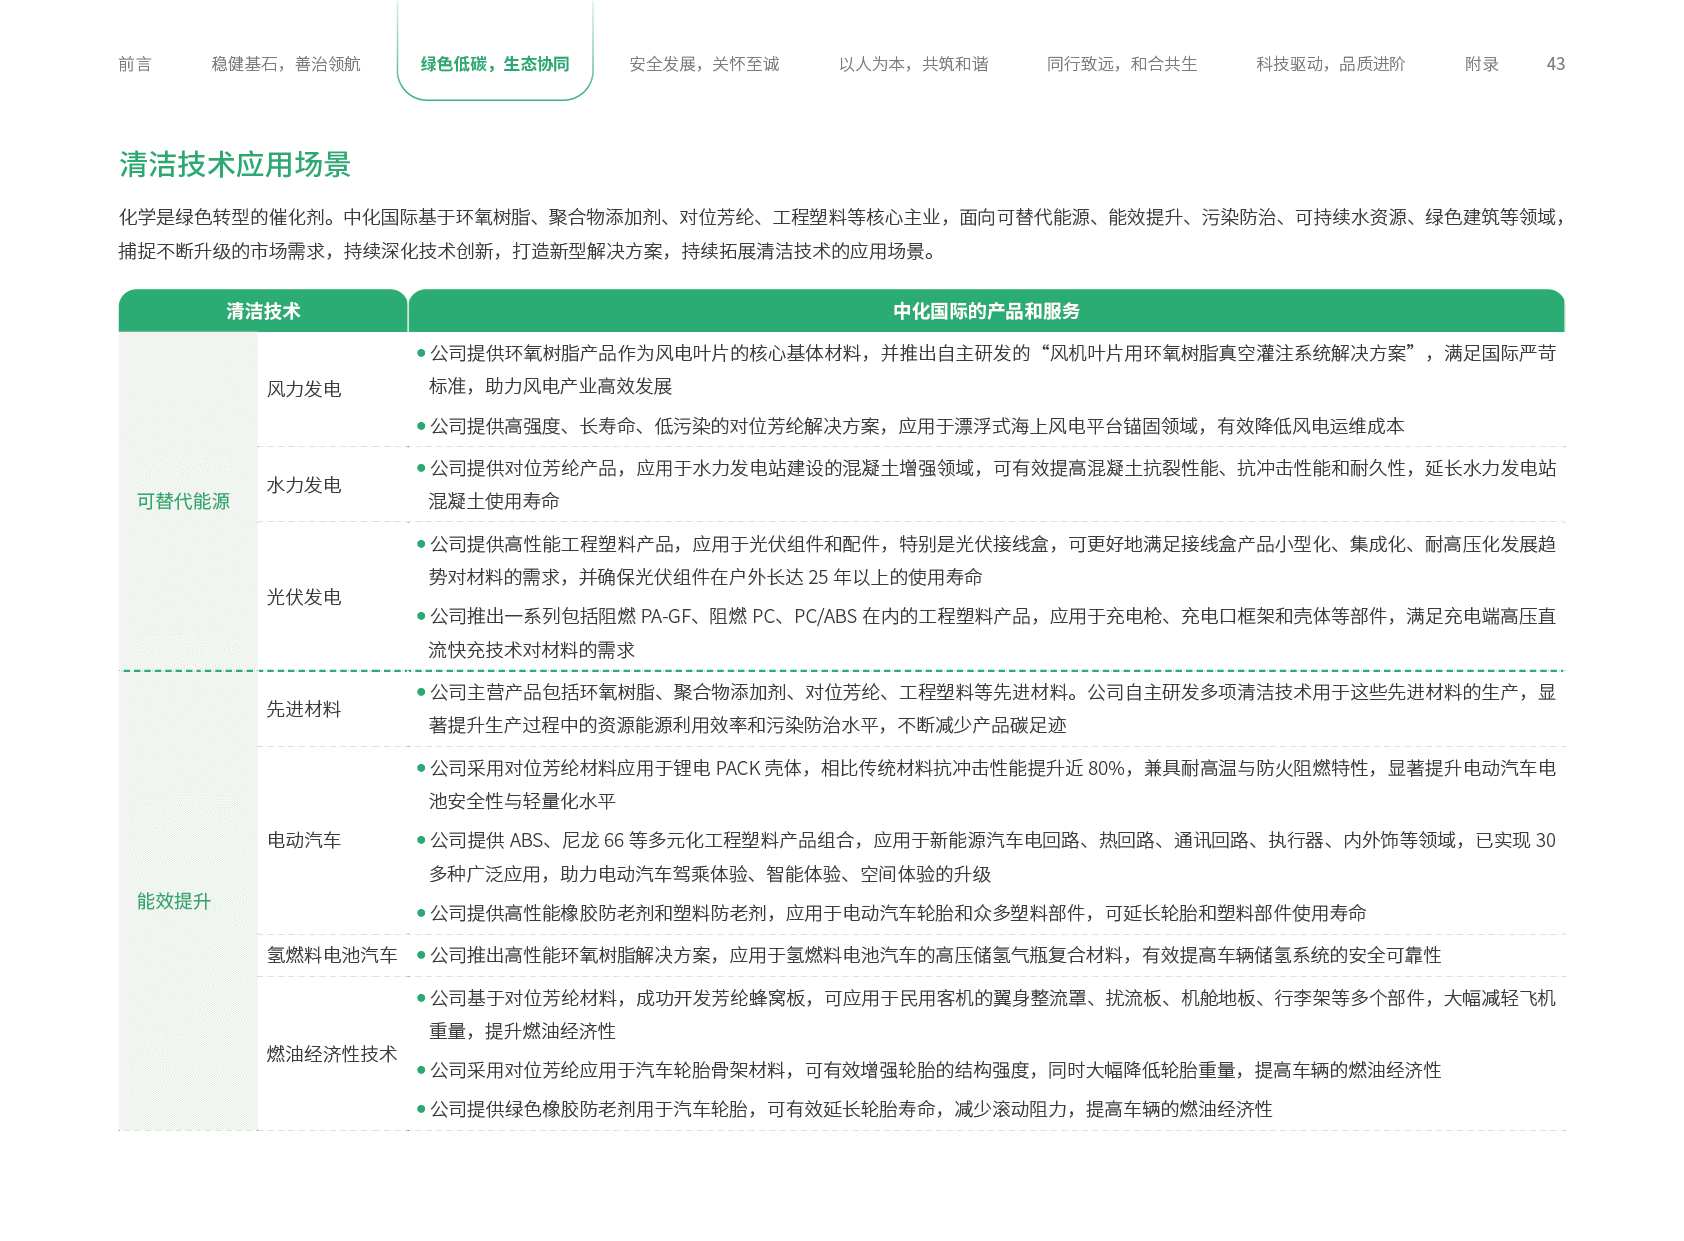Select the 中化国际的产品和服务 column header
This screenshot has height=1241, width=1684.
(986, 311)
